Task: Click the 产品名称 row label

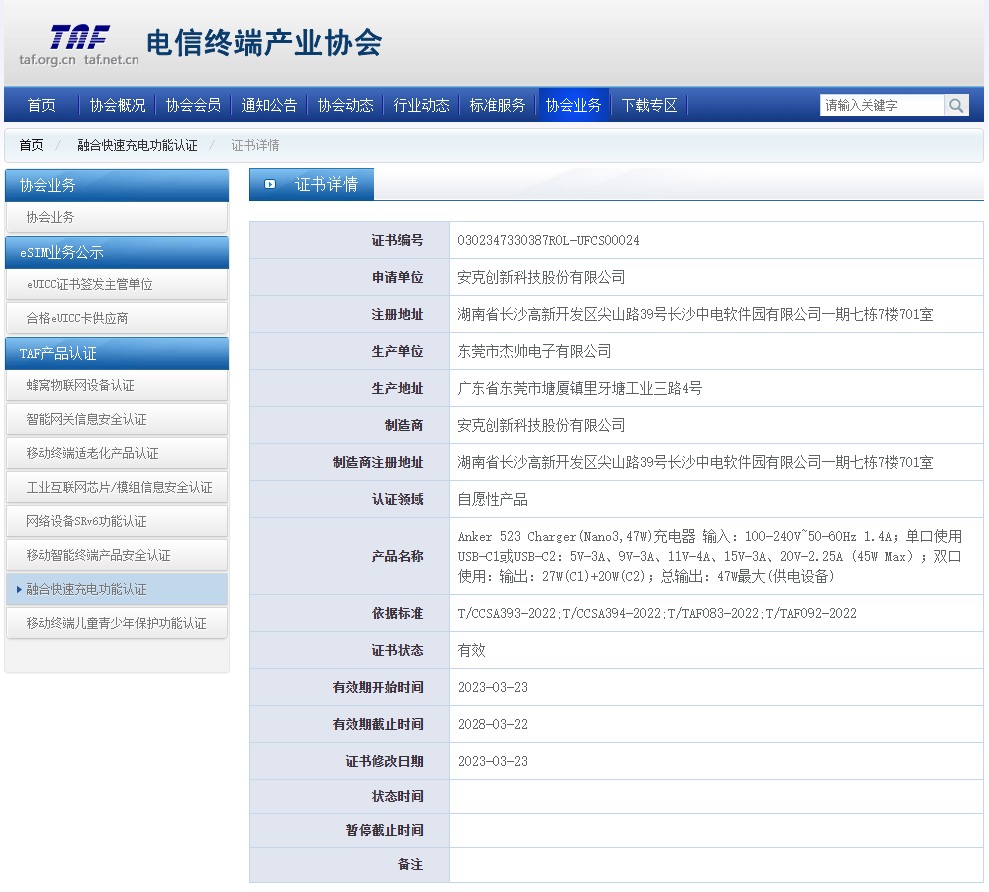Action: point(397,556)
